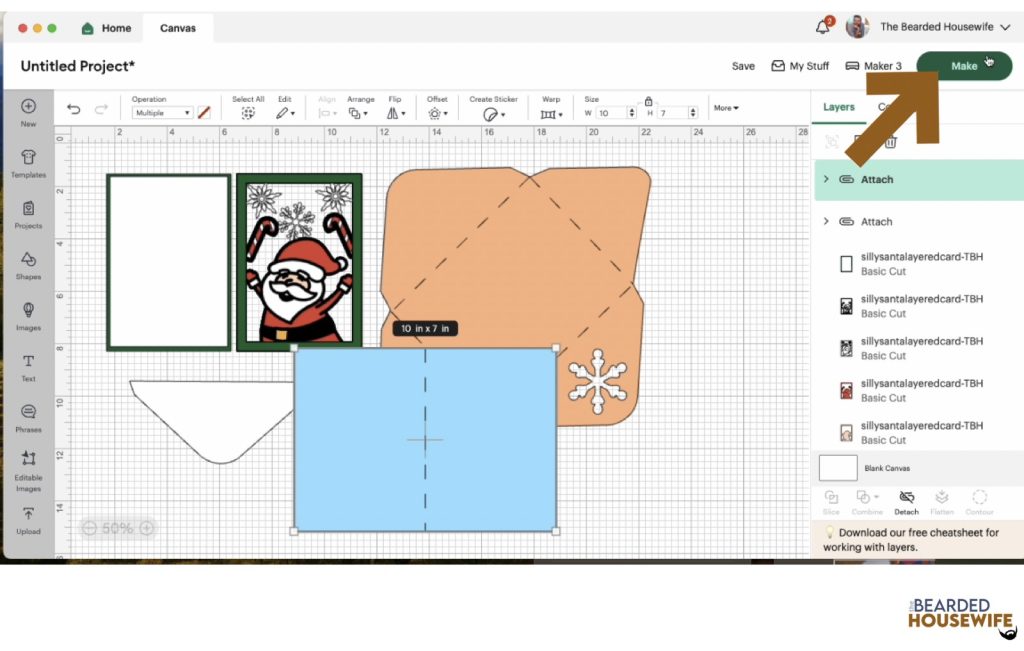The width and height of the screenshot is (1024, 651).
Task: Open the Images library
Action: tap(28, 314)
